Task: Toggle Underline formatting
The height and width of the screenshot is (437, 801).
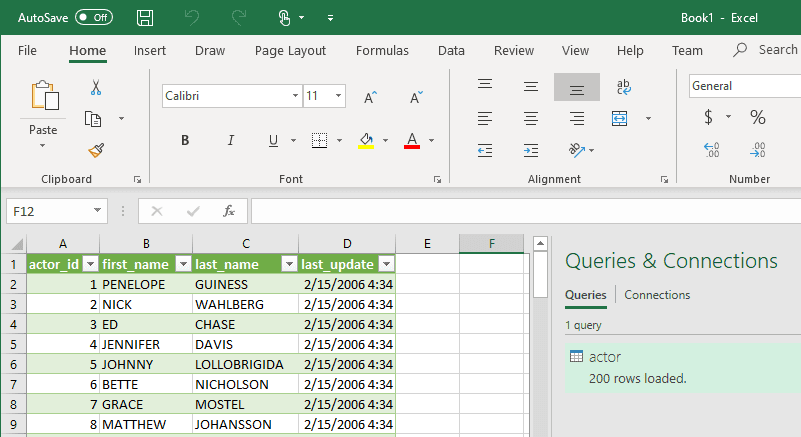Action: click(x=273, y=140)
